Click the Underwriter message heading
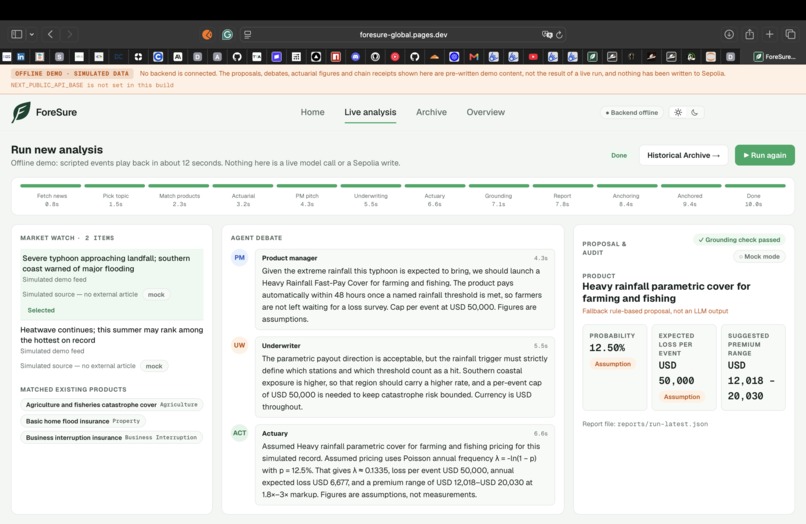This screenshot has height=524, width=806. [x=281, y=346]
